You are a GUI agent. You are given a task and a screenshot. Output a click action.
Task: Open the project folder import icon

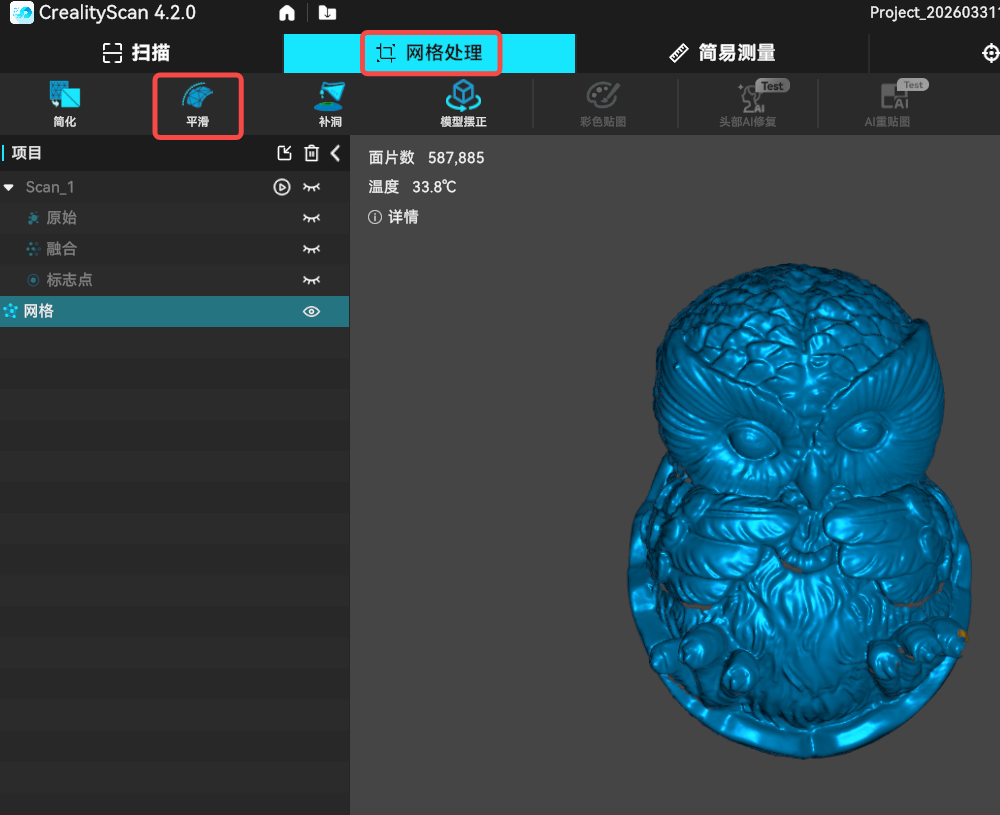click(327, 13)
